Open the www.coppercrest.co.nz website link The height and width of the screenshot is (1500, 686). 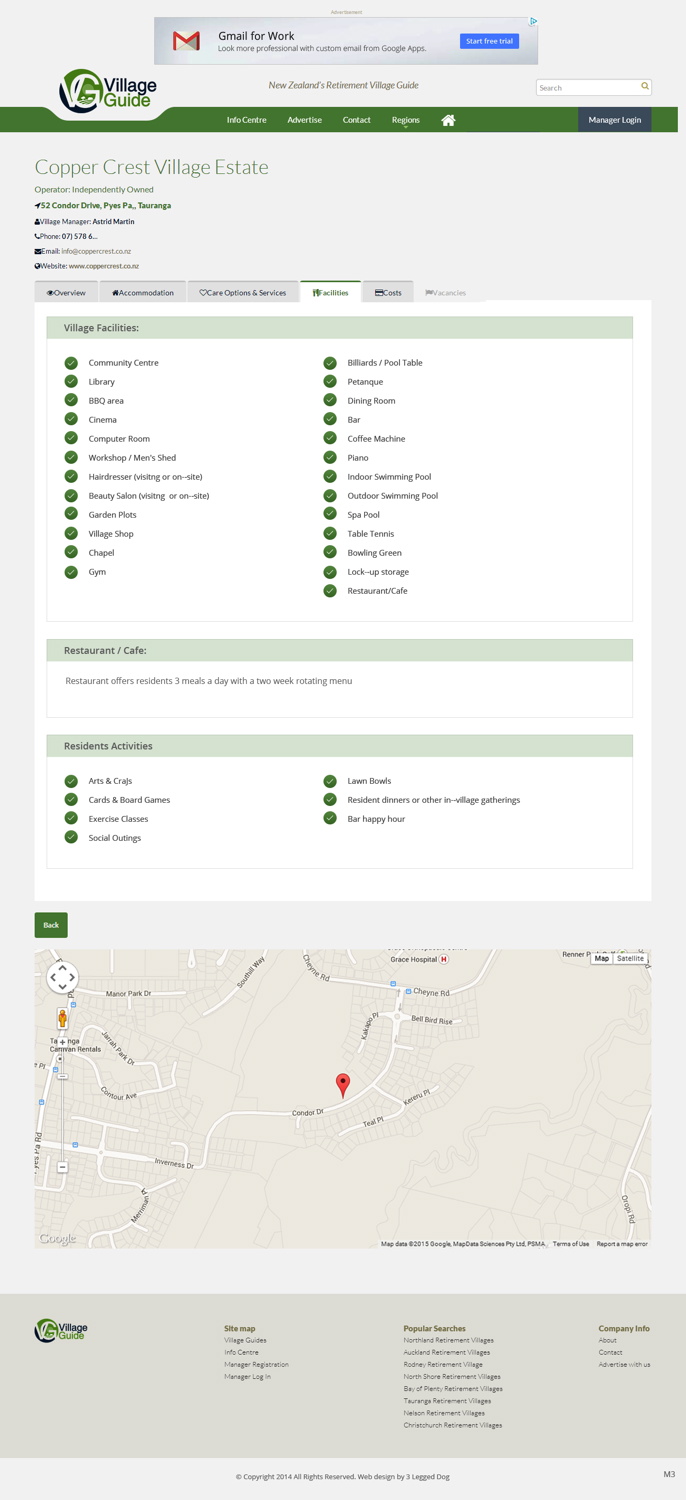(x=104, y=266)
